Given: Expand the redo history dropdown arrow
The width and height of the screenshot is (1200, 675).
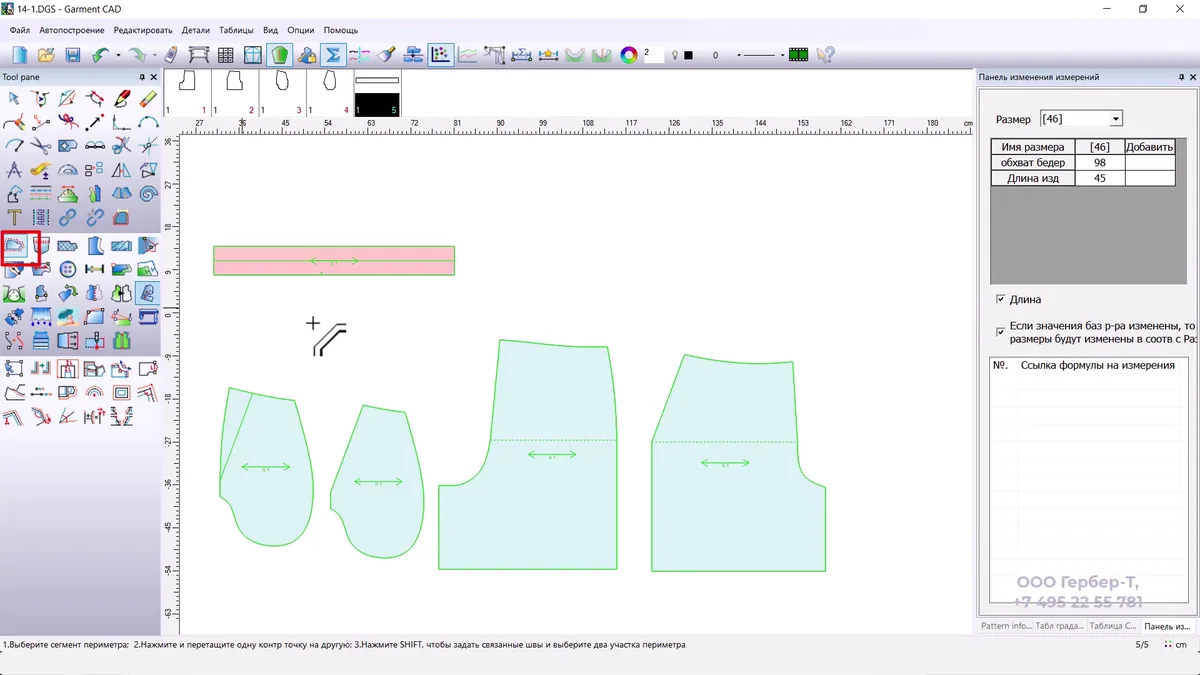Looking at the screenshot, I should pos(153,55).
